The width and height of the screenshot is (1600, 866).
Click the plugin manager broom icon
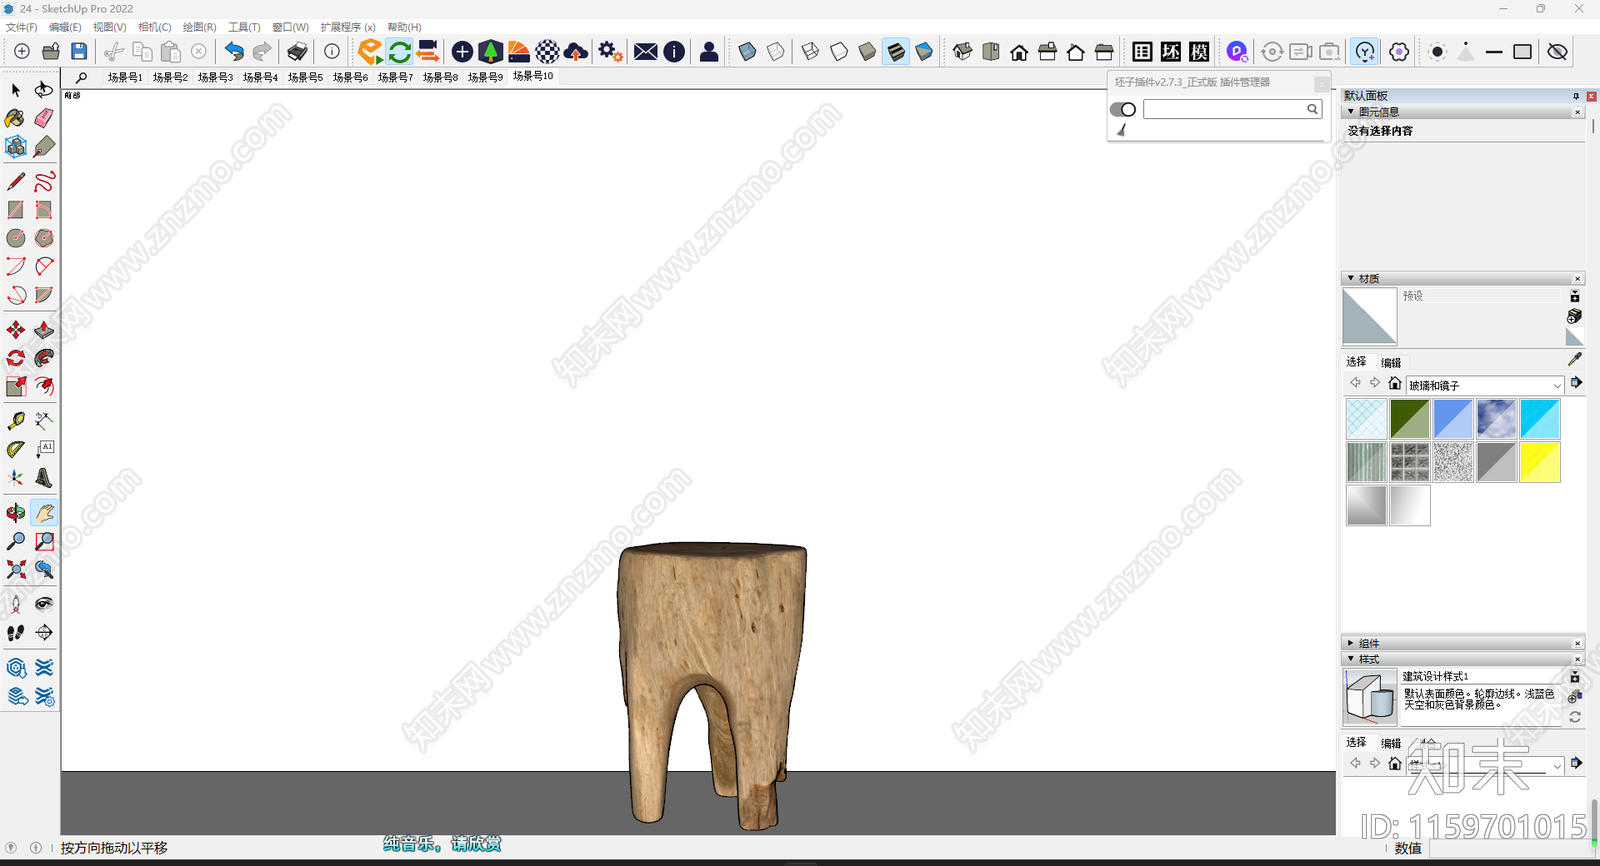1122,130
